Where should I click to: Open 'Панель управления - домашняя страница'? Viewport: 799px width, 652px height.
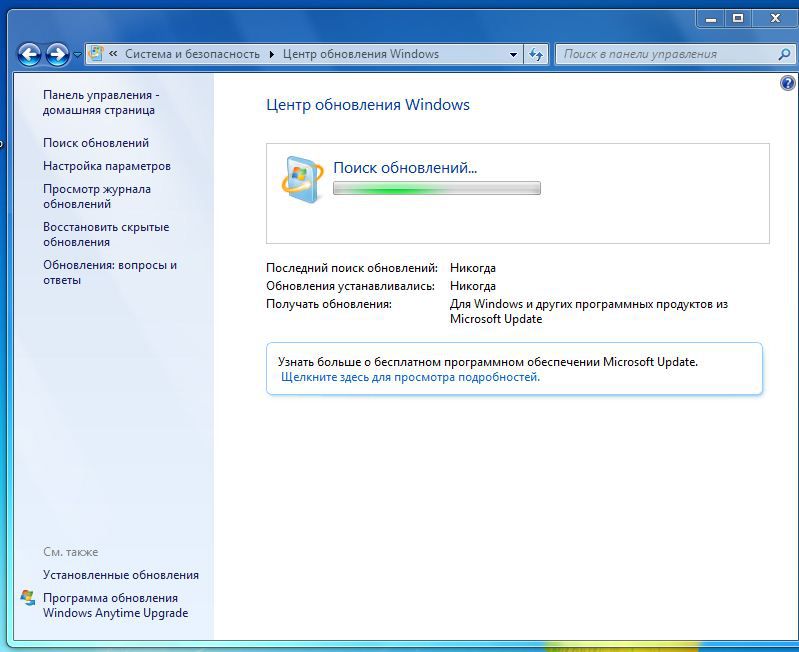click(x=101, y=102)
